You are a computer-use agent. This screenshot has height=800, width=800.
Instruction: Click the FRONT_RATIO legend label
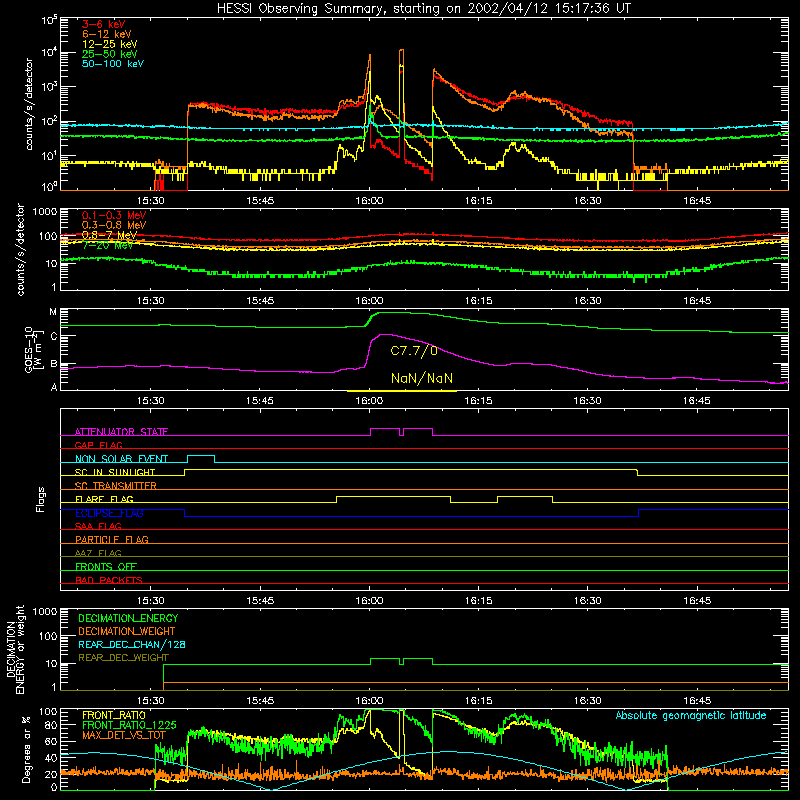[x=114, y=715]
